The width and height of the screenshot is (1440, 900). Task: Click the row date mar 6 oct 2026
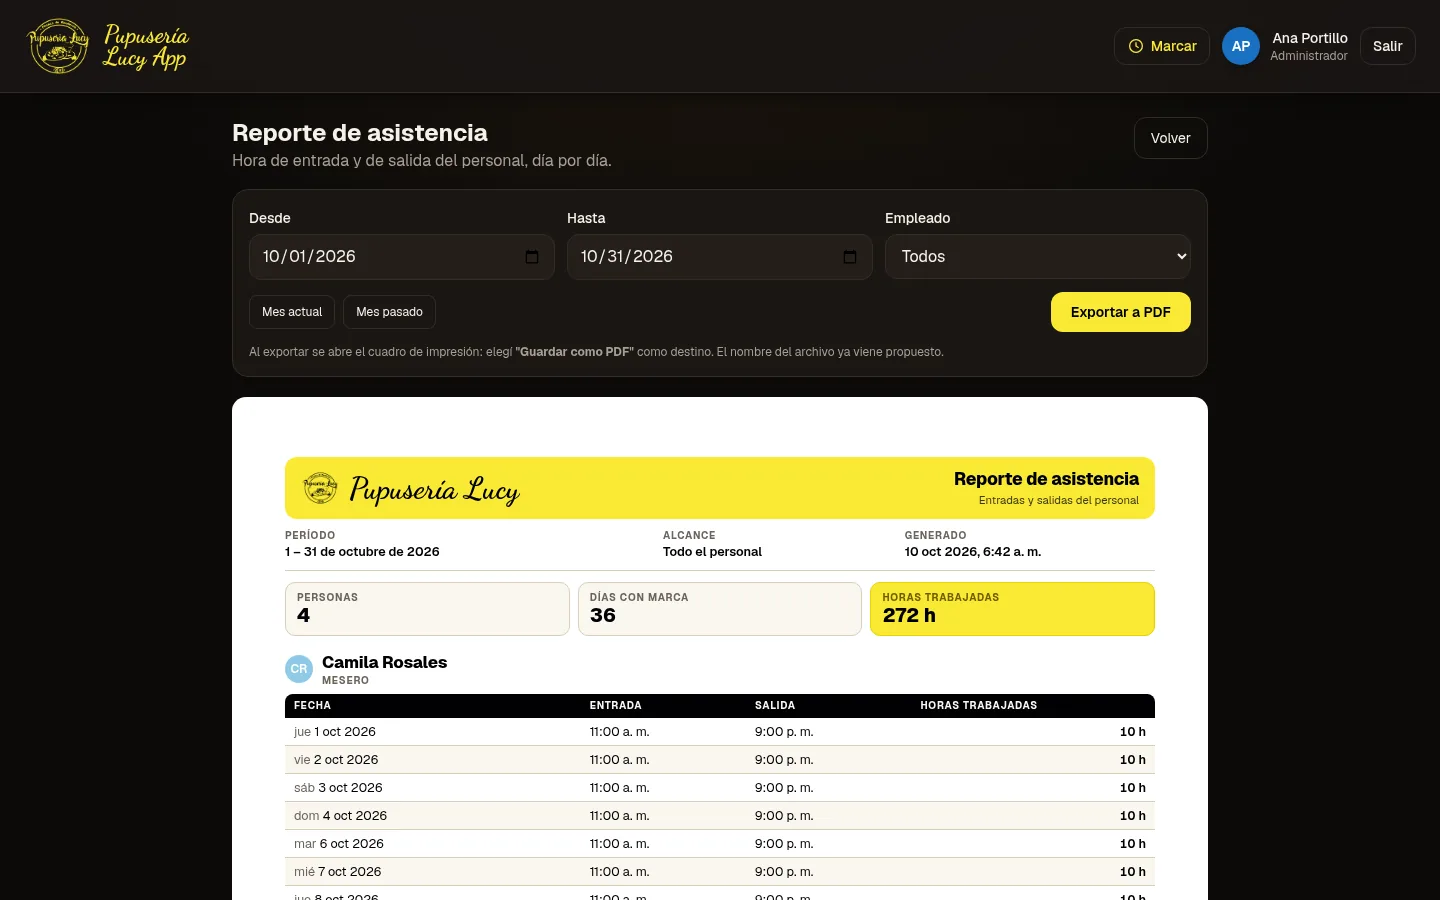coord(339,844)
